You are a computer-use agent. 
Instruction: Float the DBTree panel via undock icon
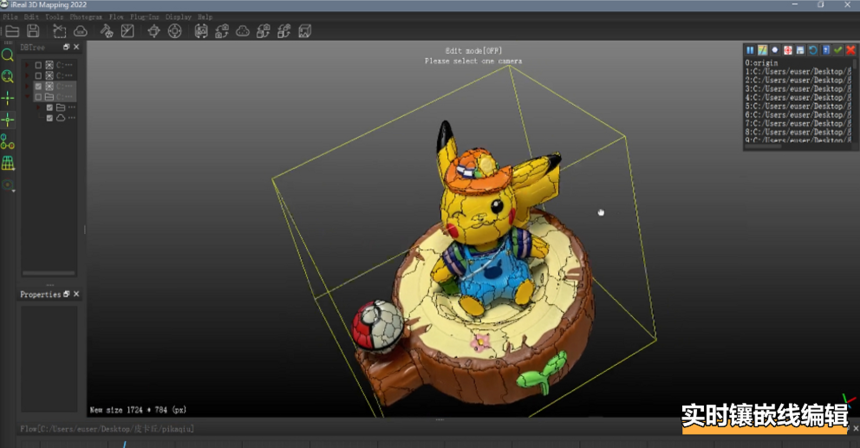(x=66, y=47)
